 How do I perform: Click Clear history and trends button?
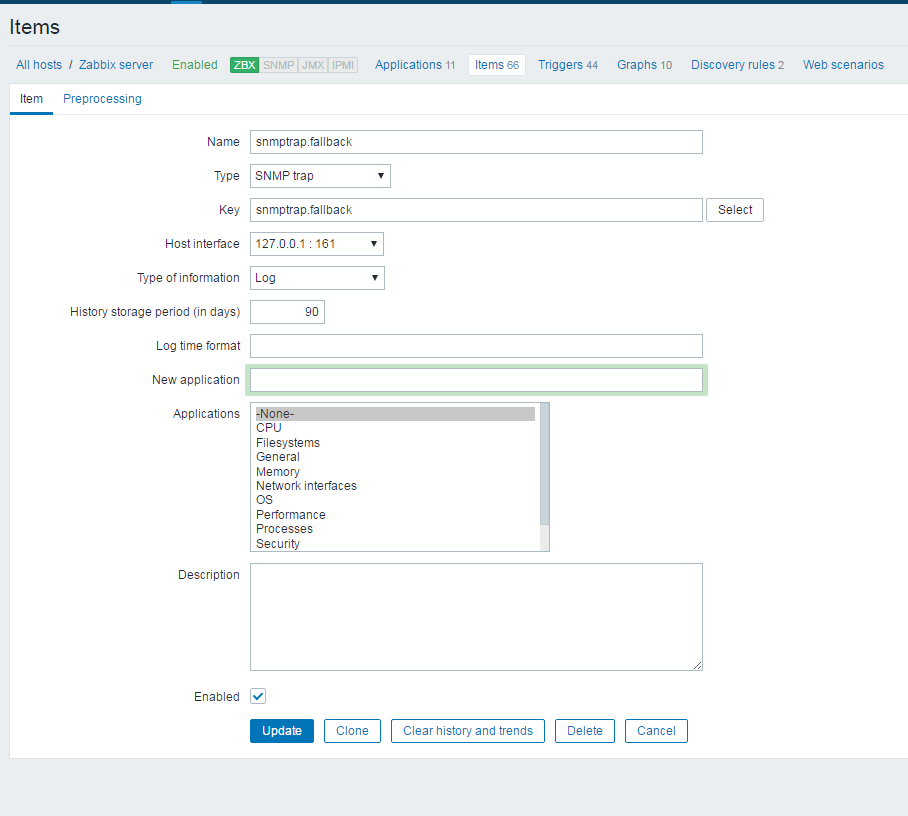(468, 731)
